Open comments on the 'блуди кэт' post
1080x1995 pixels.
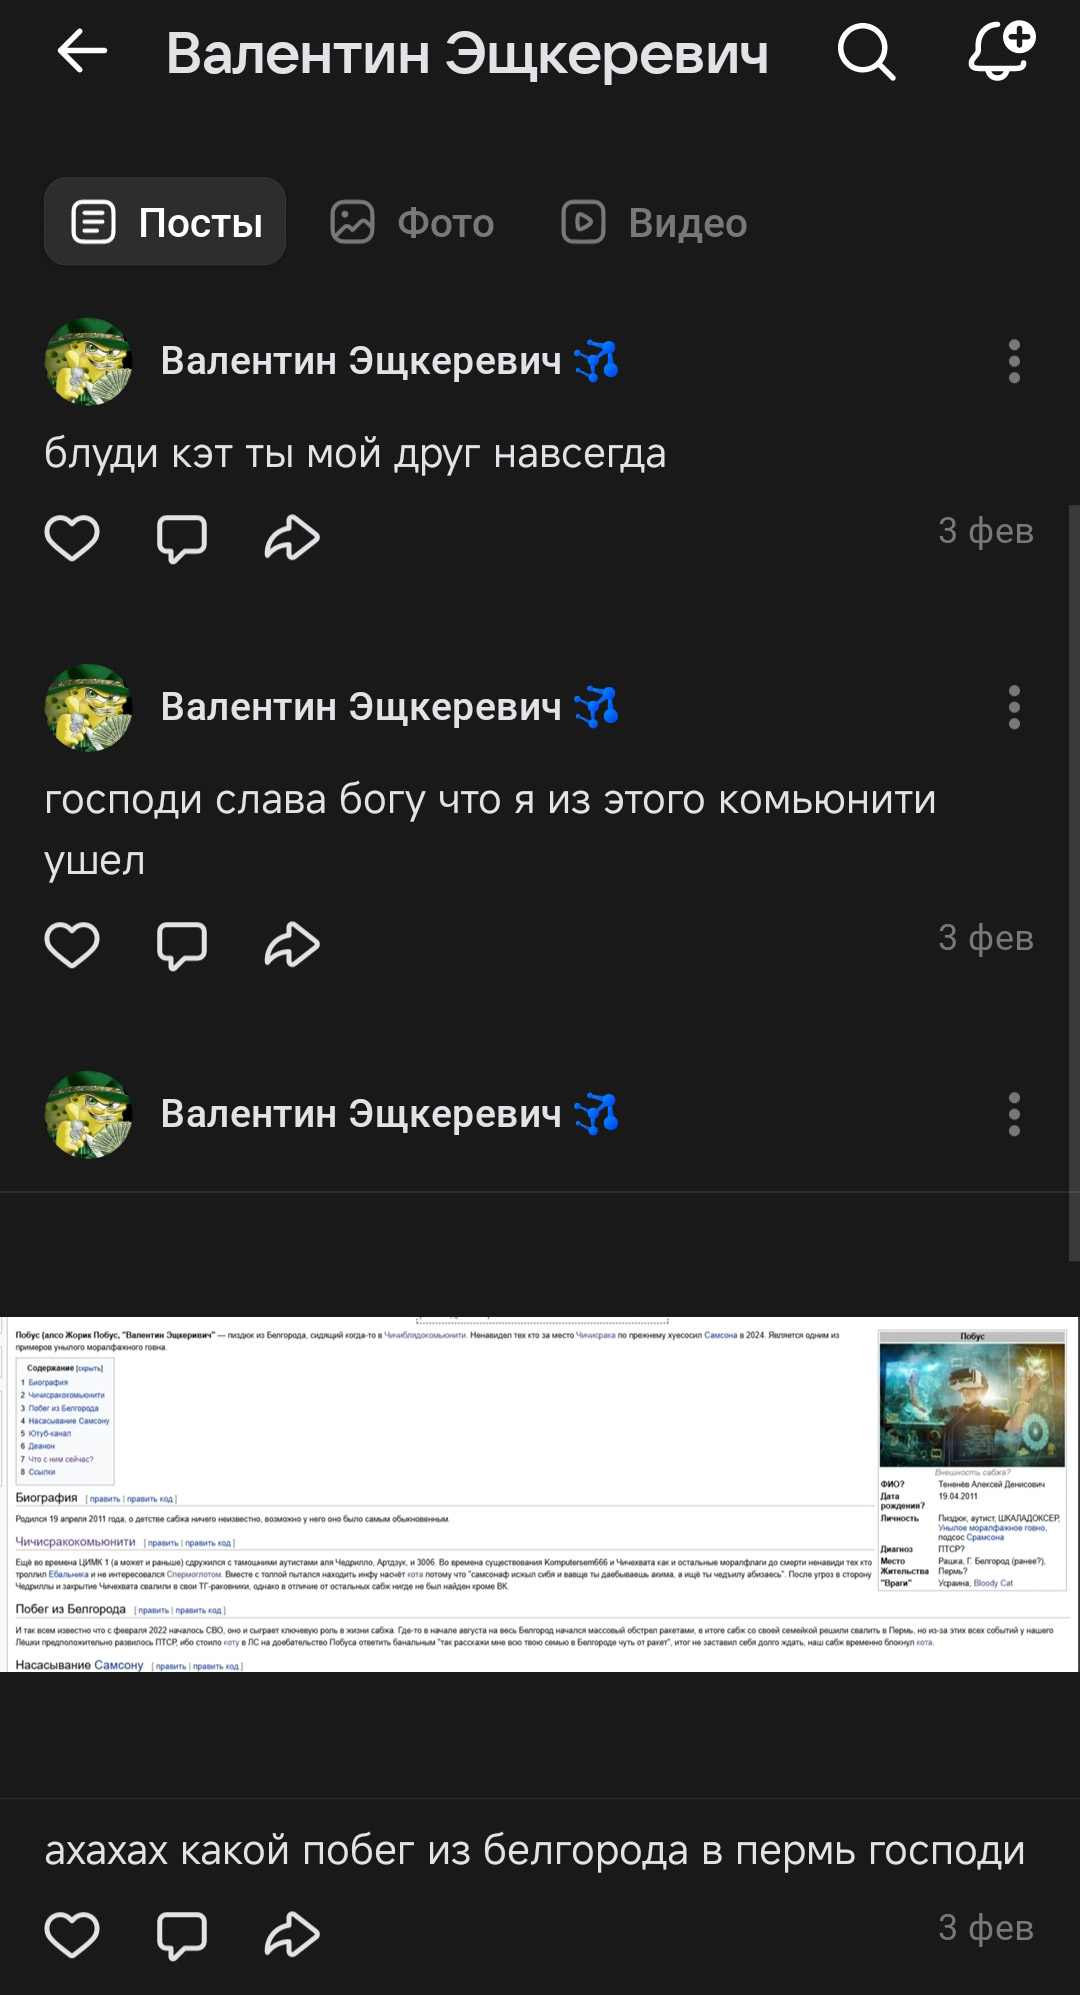tap(182, 539)
